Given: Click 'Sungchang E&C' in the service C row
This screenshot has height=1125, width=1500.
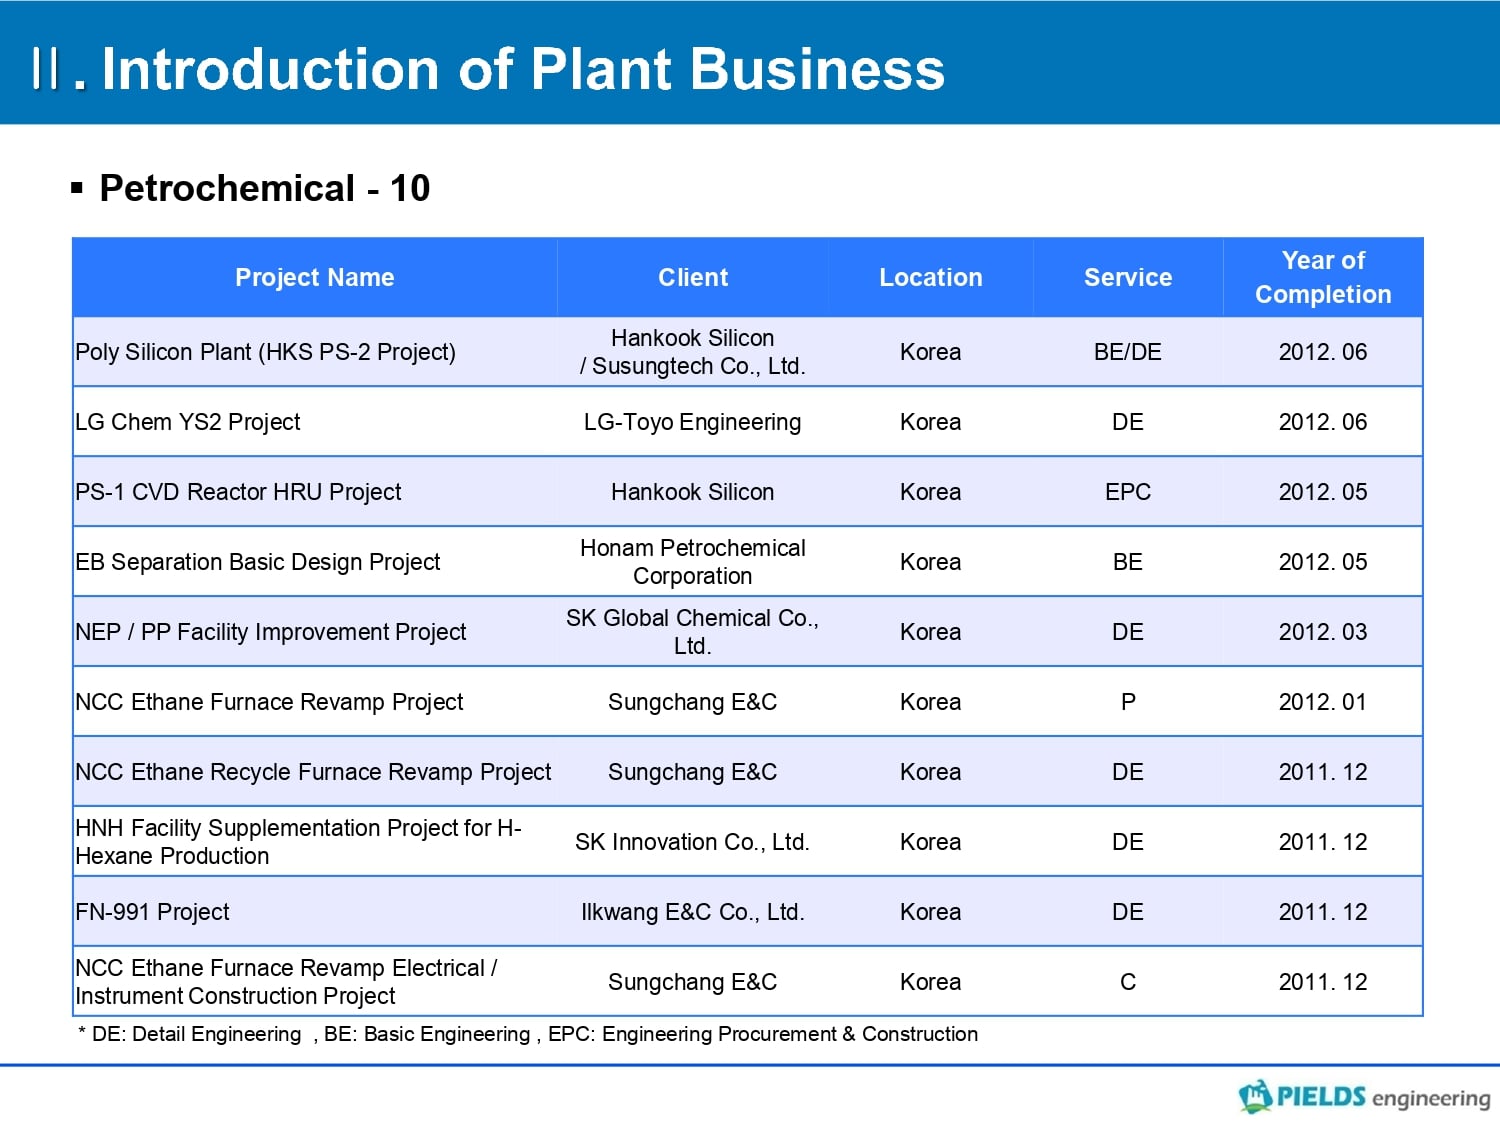Looking at the screenshot, I should [693, 982].
